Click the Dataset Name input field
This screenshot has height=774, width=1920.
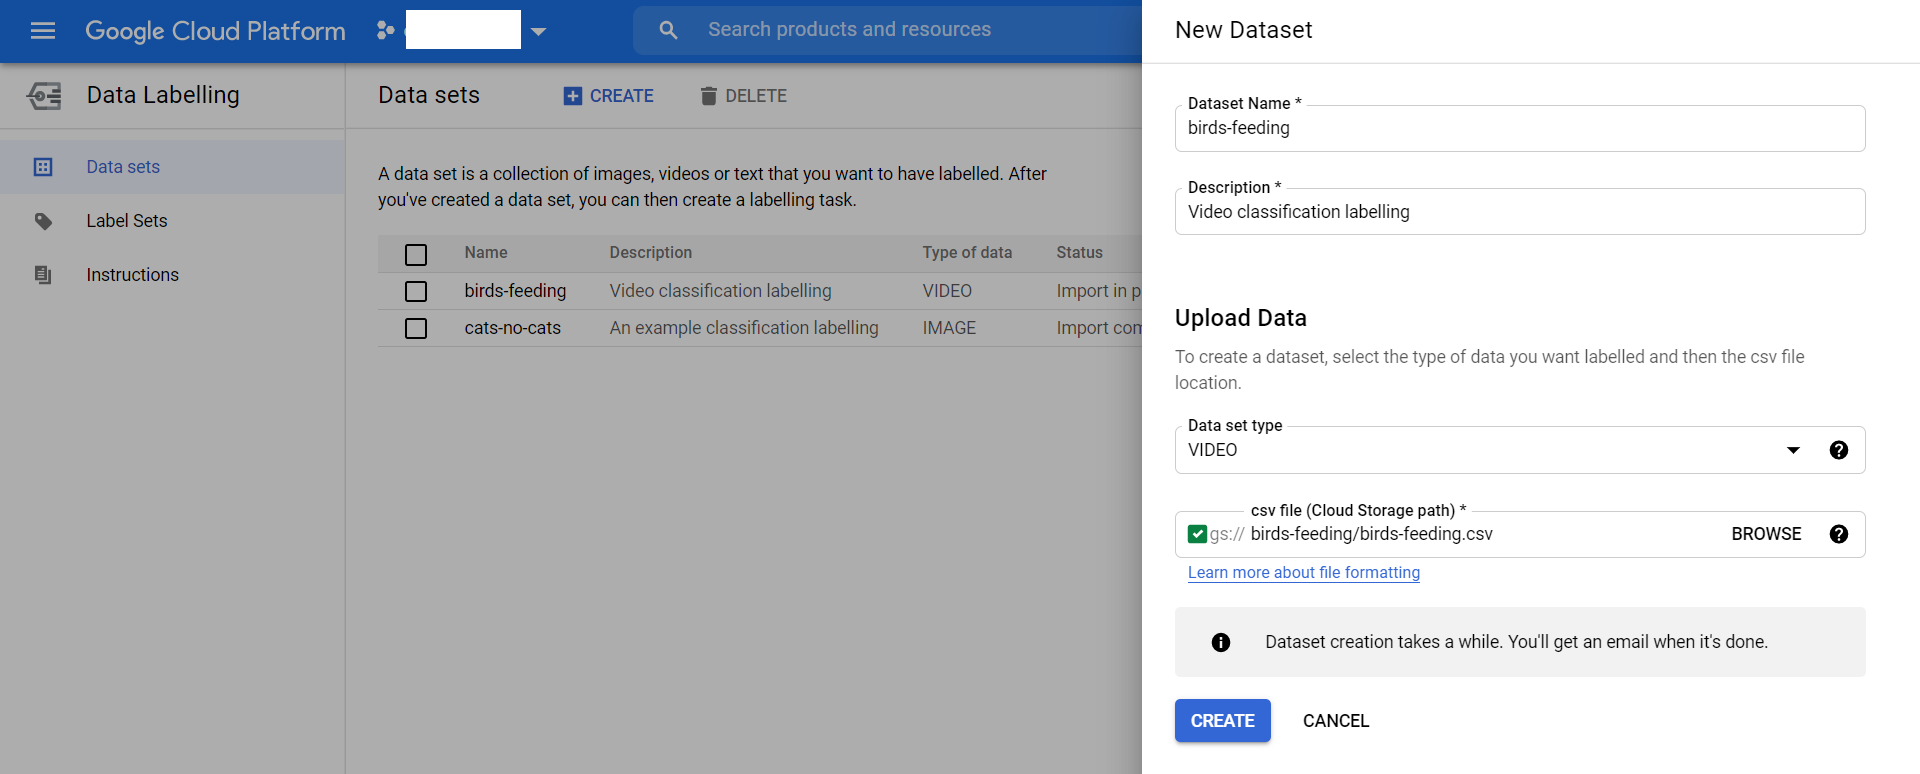(1519, 129)
